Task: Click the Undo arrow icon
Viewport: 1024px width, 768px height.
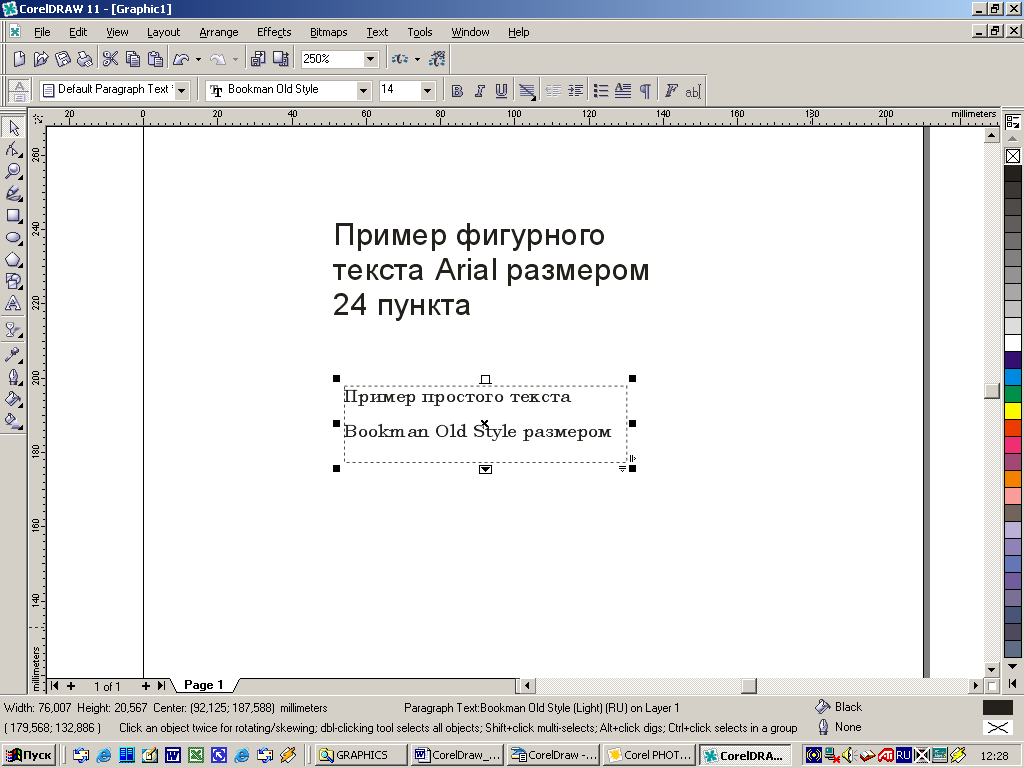Action: pyautogui.click(x=181, y=59)
